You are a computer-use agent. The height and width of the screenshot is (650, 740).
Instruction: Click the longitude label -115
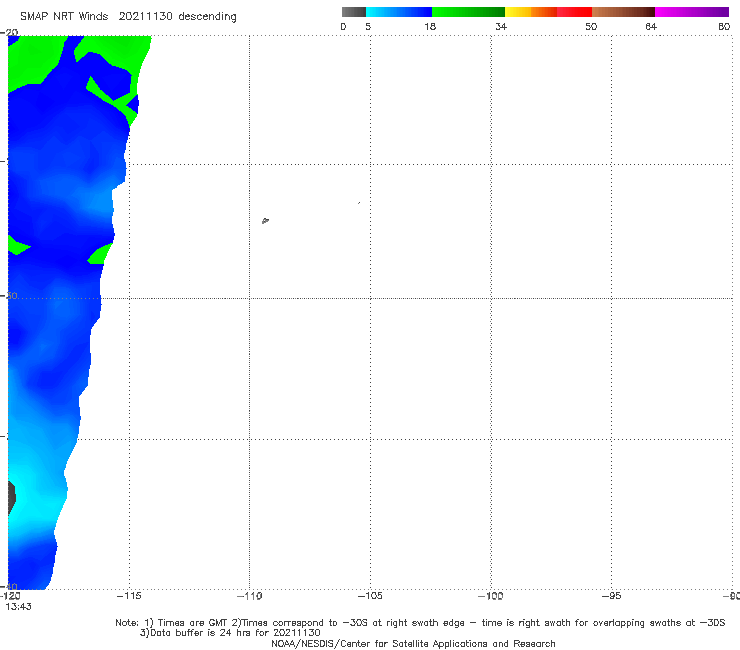pos(129,596)
